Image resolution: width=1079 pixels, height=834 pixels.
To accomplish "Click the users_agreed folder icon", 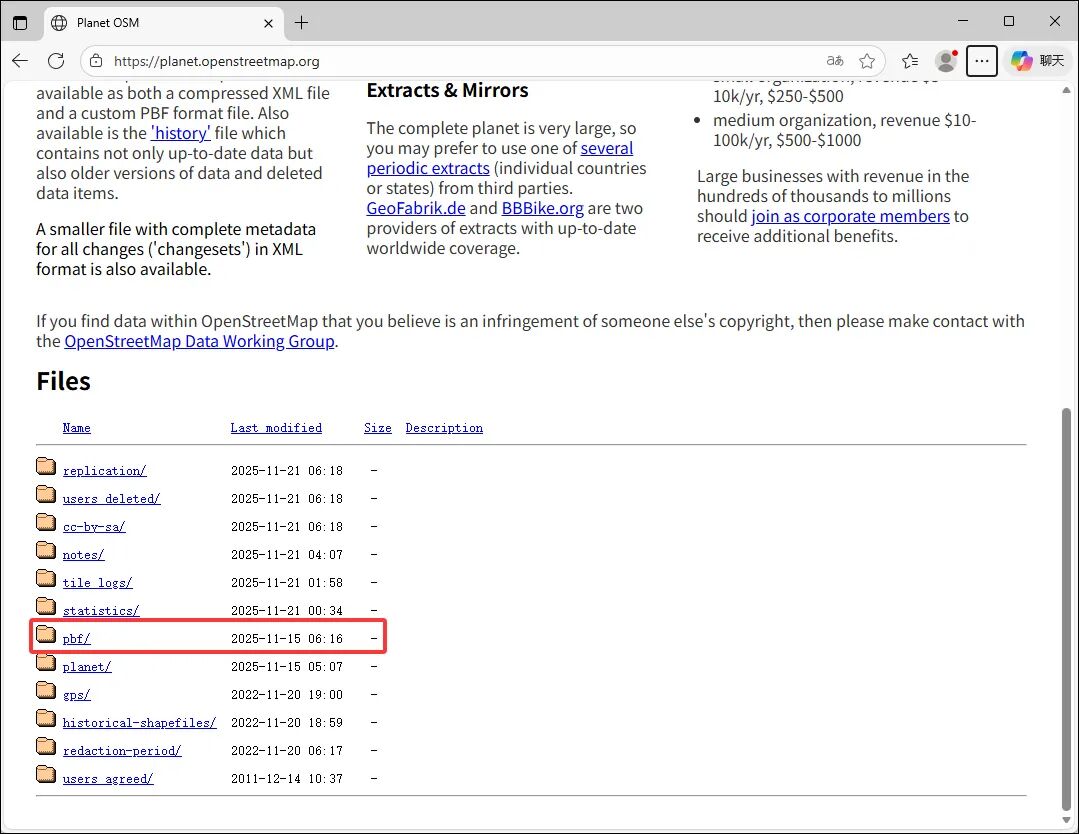I will coord(46,775).
